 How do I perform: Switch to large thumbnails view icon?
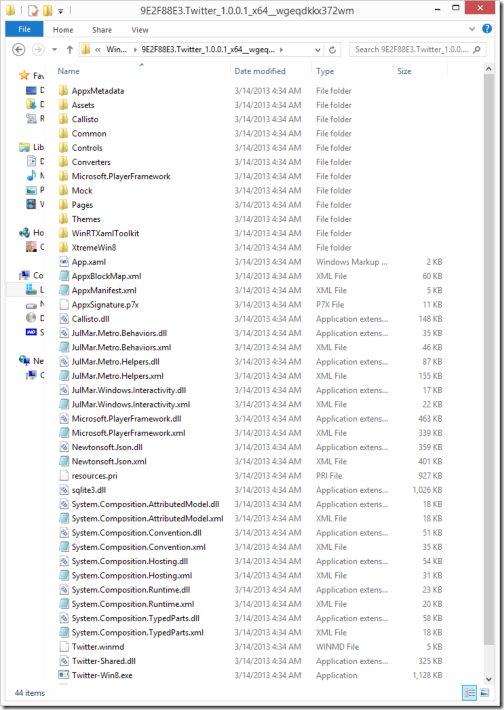[484, 692]
